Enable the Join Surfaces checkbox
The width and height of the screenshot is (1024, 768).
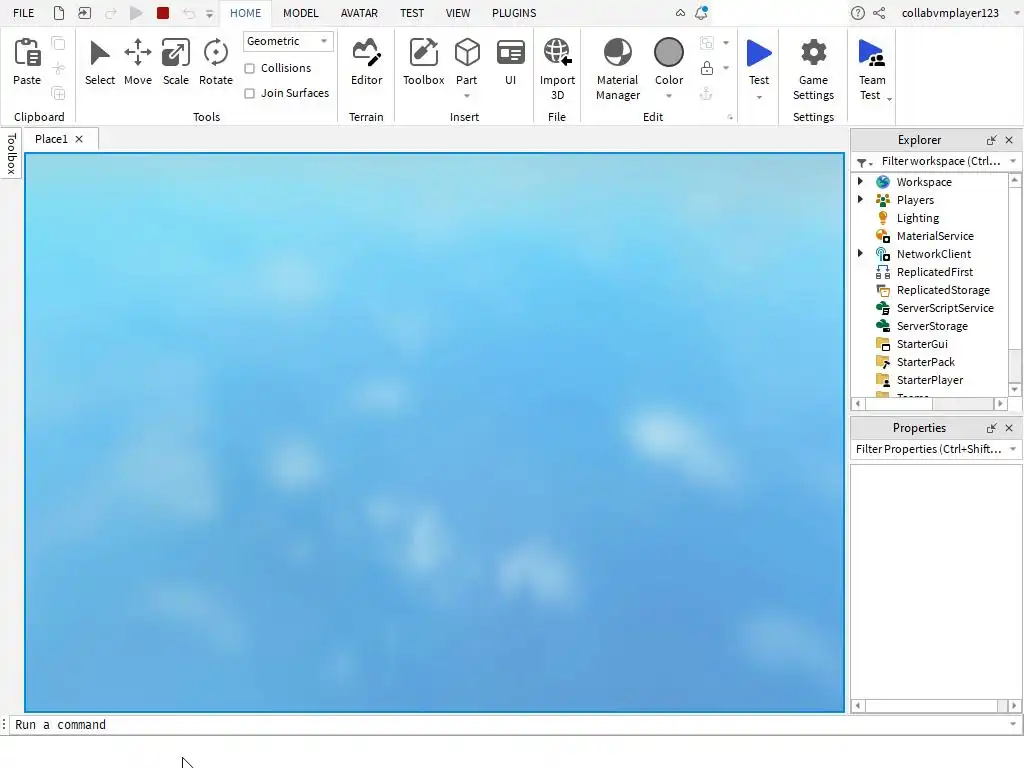pyautogui.click(x=249, y=93)
